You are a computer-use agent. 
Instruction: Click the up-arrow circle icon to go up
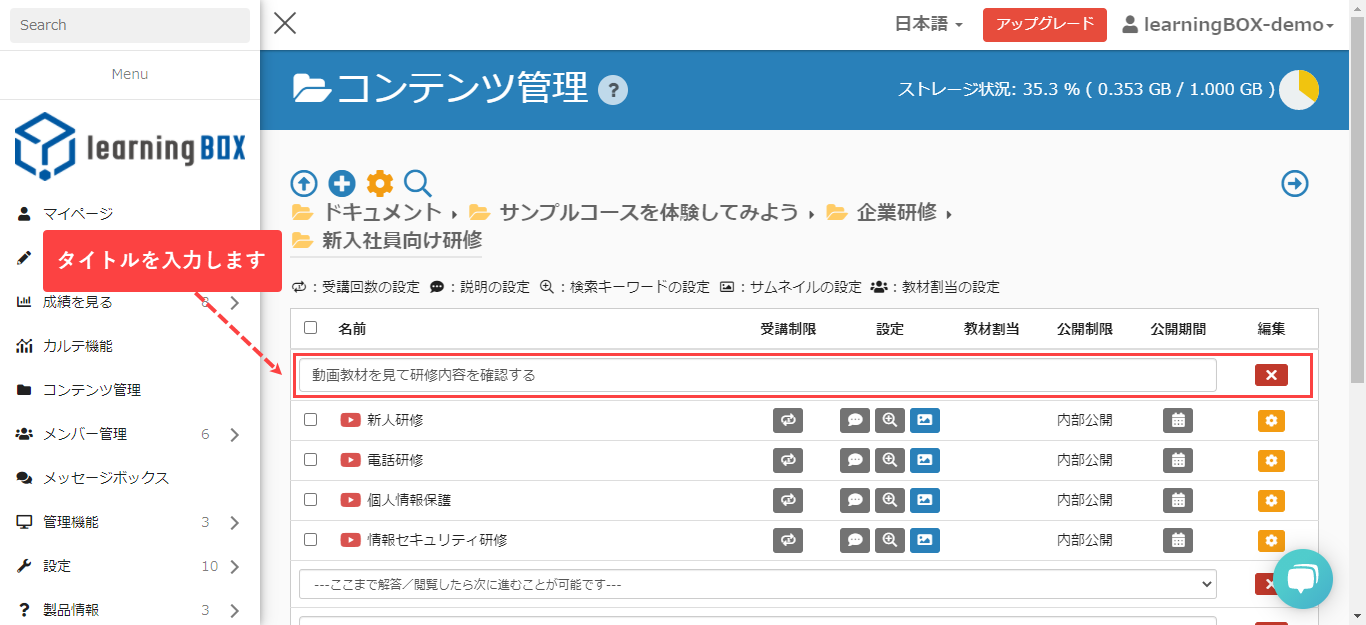pyautogui.click(x=304, y=184)
